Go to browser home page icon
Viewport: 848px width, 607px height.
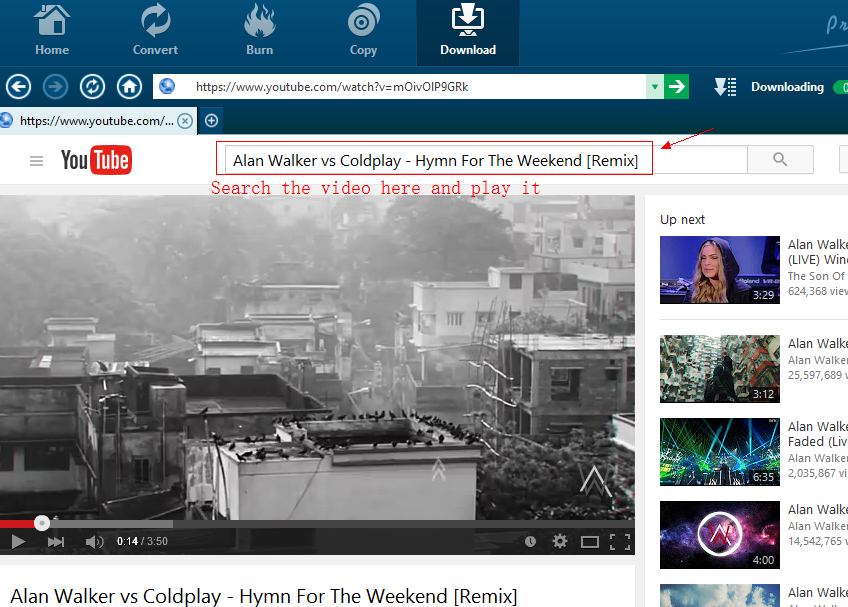click(x=129, y=87)
